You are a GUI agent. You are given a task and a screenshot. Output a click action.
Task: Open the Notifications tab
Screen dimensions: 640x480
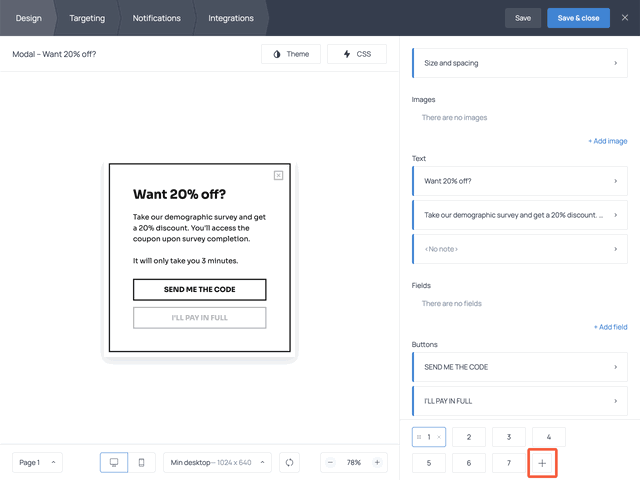(156, 18)
